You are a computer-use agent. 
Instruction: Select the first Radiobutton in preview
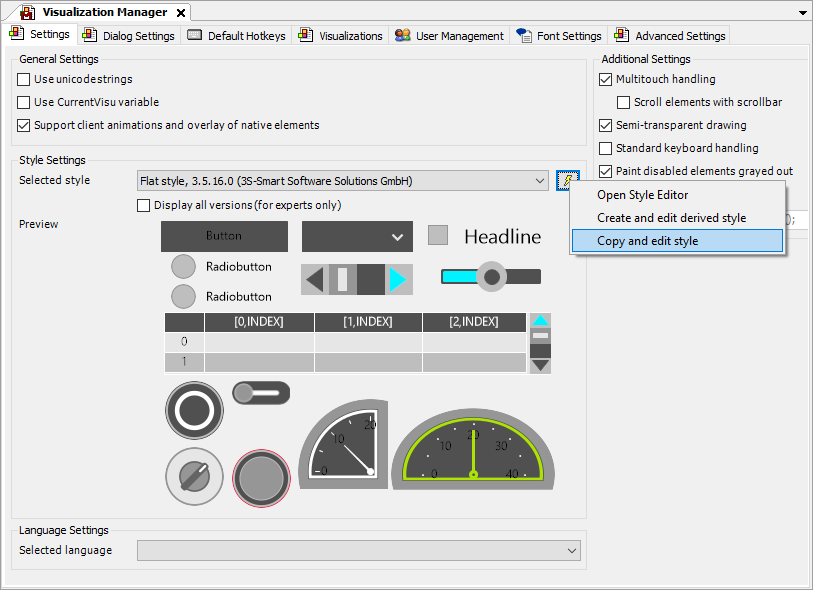[183, 267]
